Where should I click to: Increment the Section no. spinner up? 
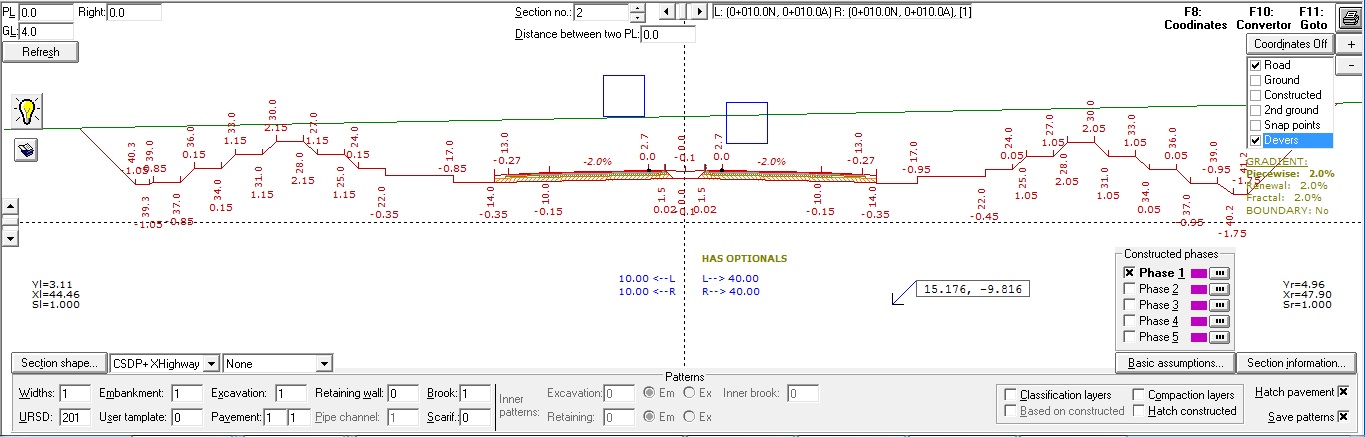click(x=637, y=8)
